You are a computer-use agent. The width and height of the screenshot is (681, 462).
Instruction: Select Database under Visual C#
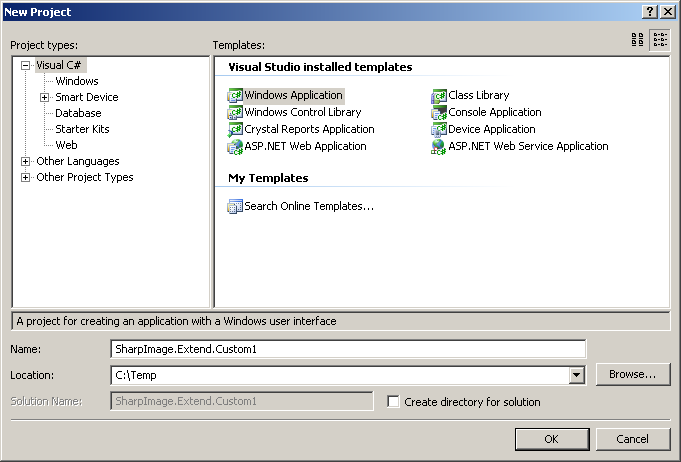[78, 113]
